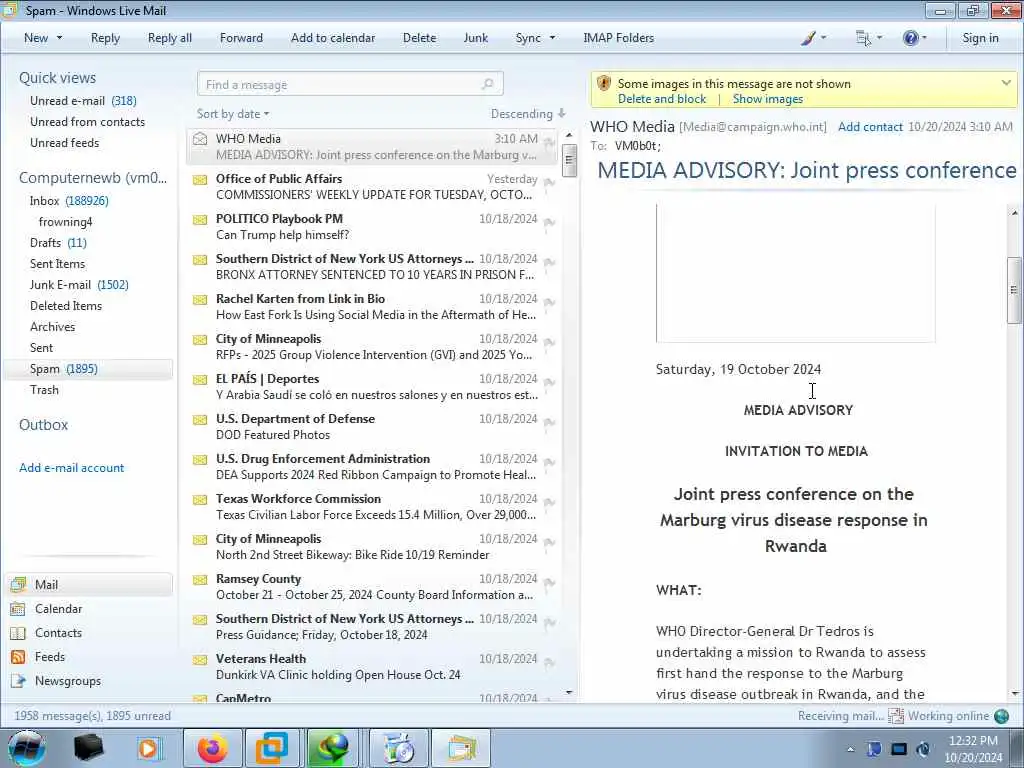Click the orange Feeds RSS icon
The height and width of the screenshot is (768, 1024).
click(18, 657)
